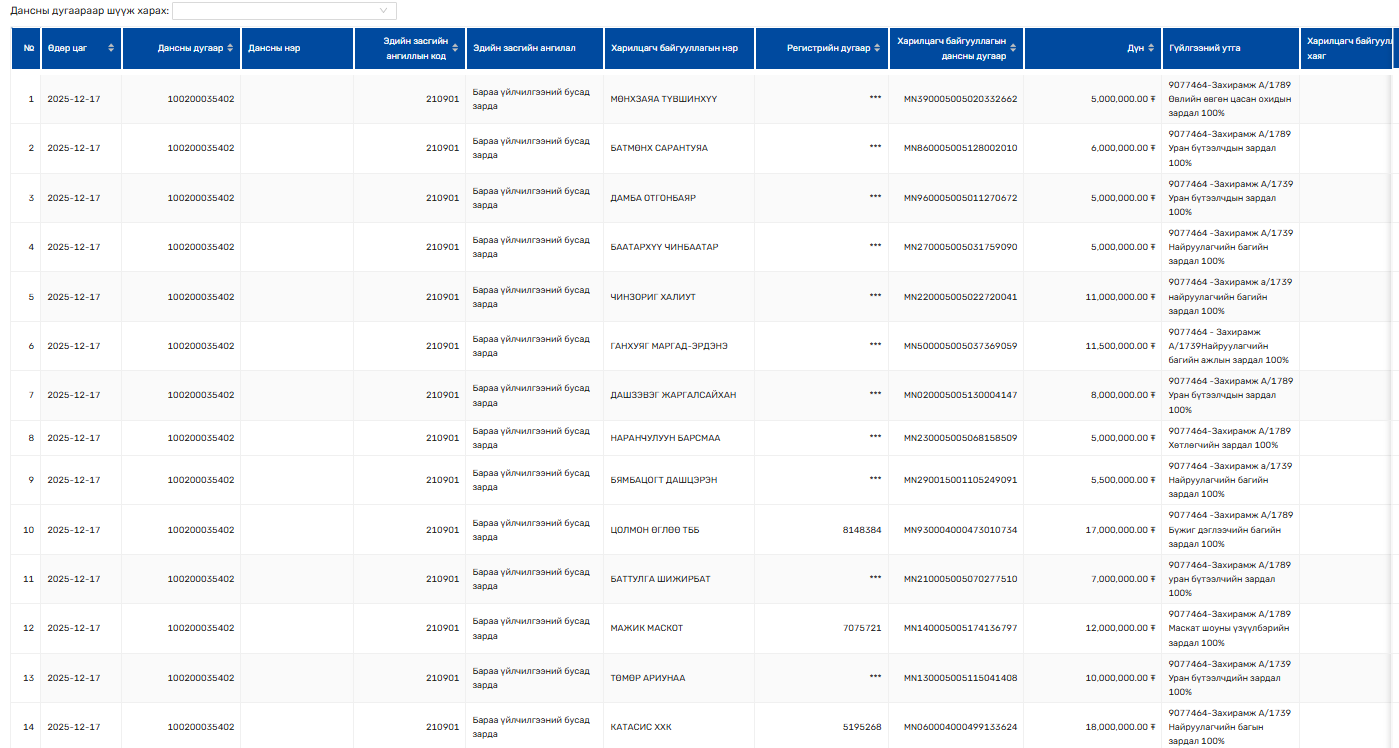Sort by Өдөр цаг column sort icon

111,48
